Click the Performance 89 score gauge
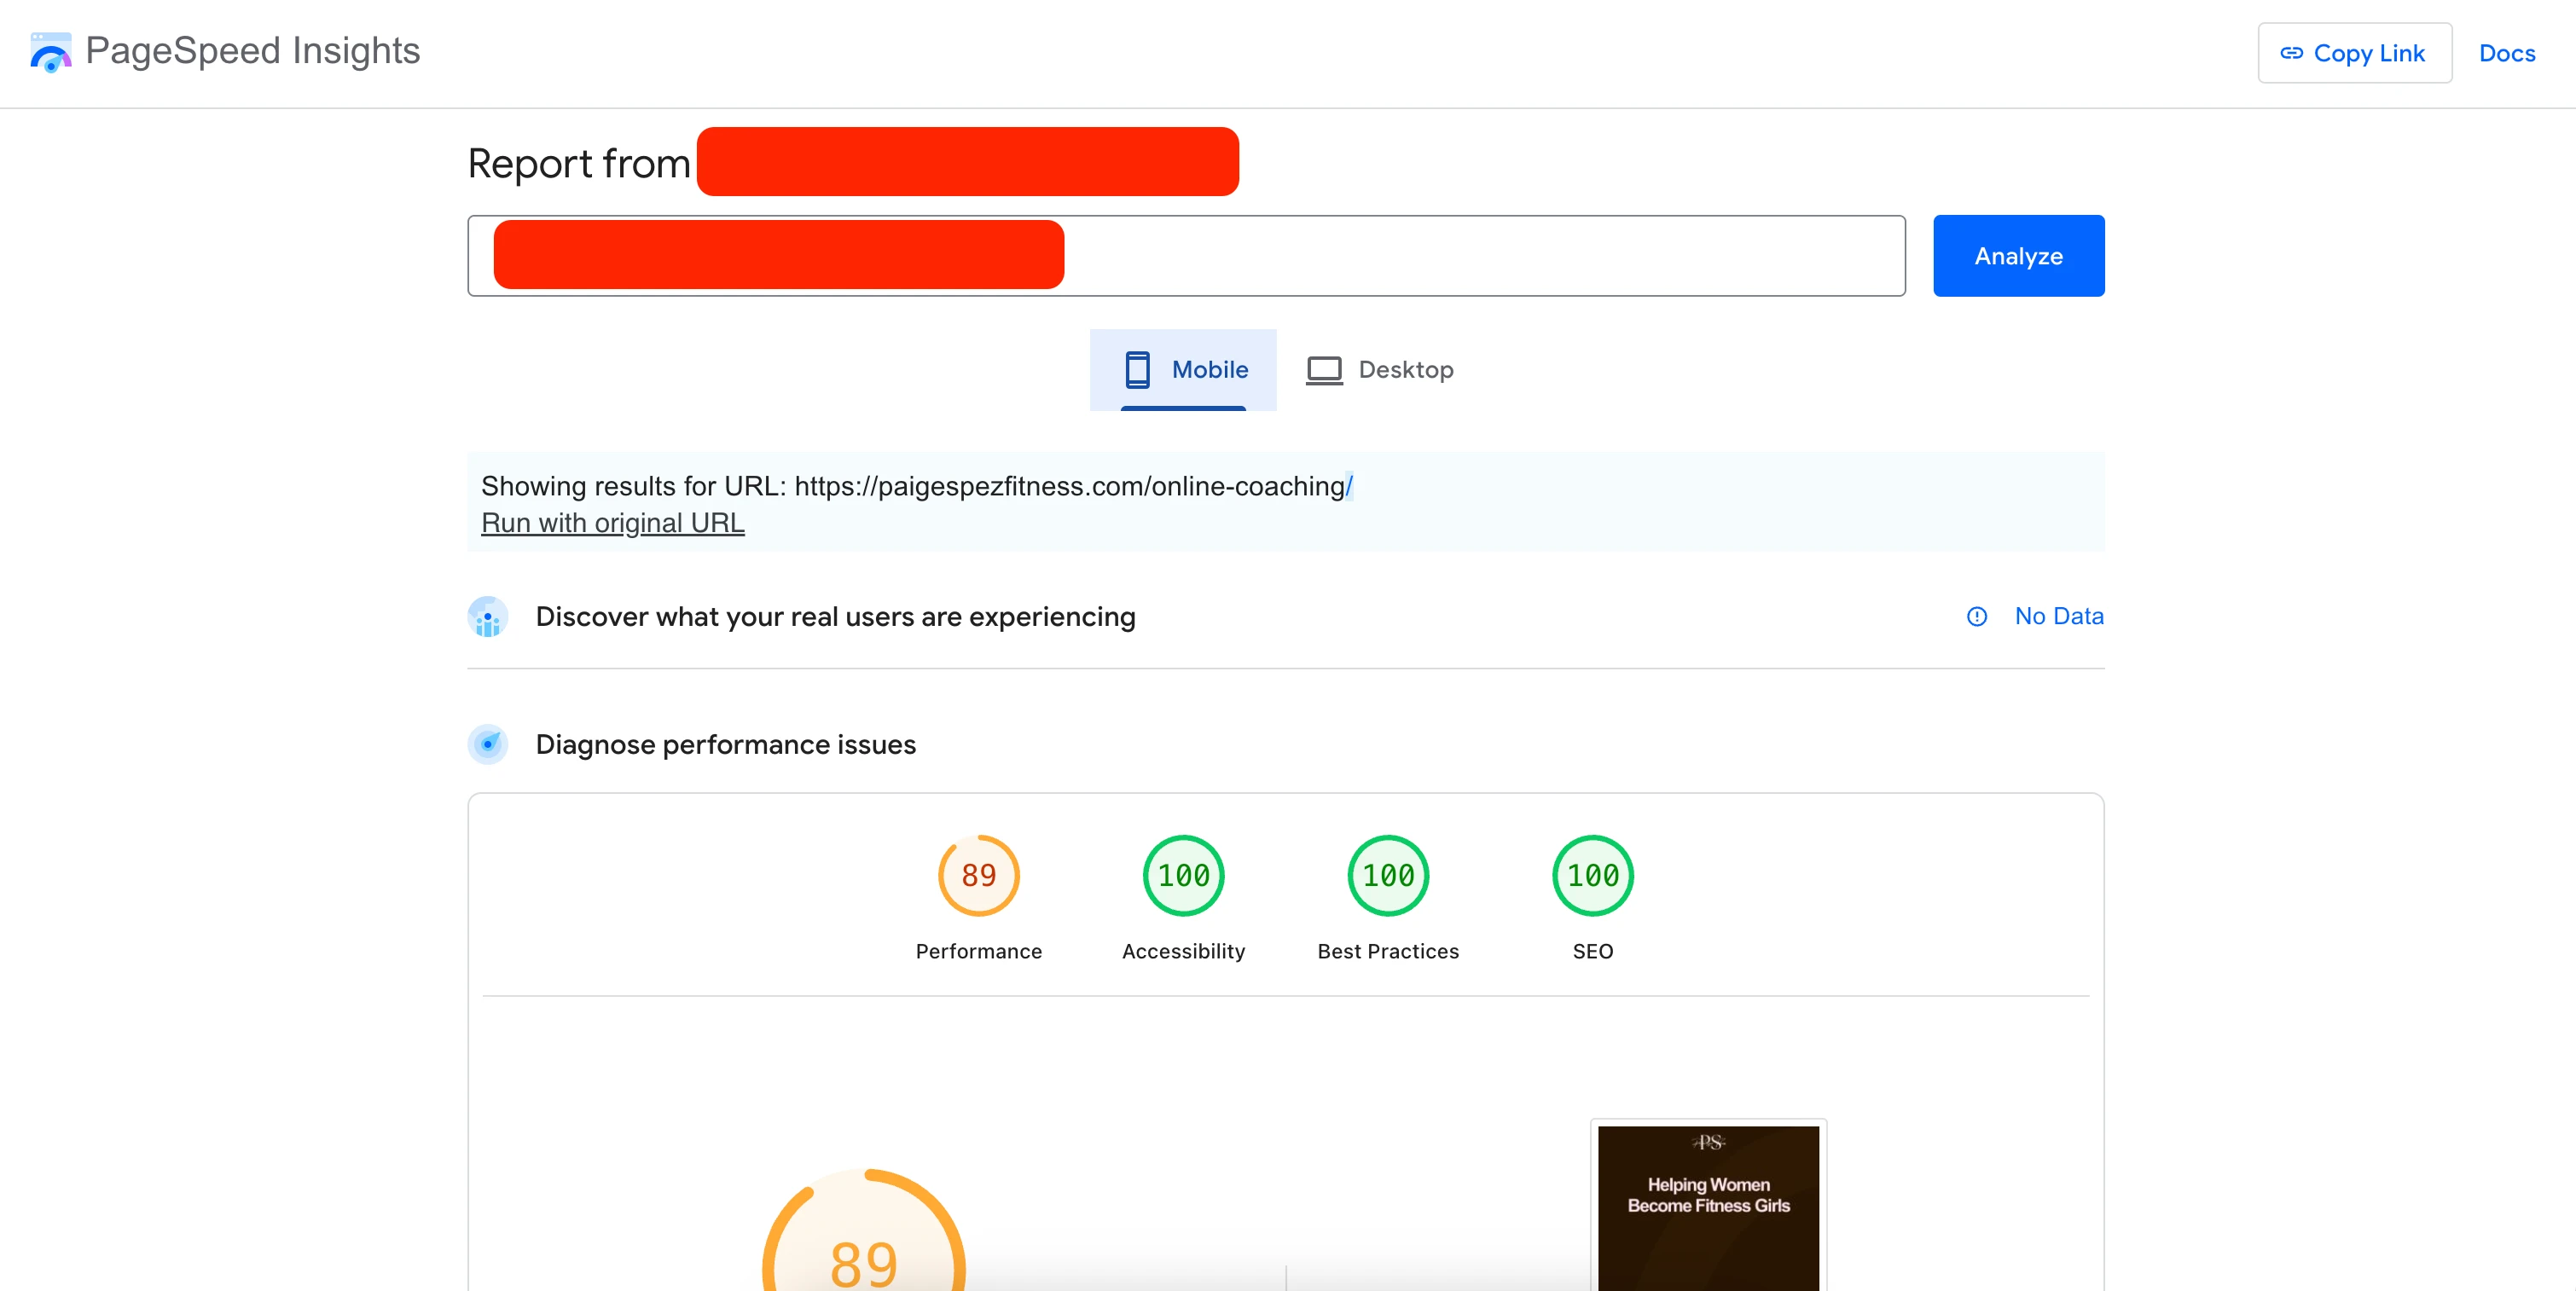The width and height of the screenshot is (2576, 1291). [978, 875]
